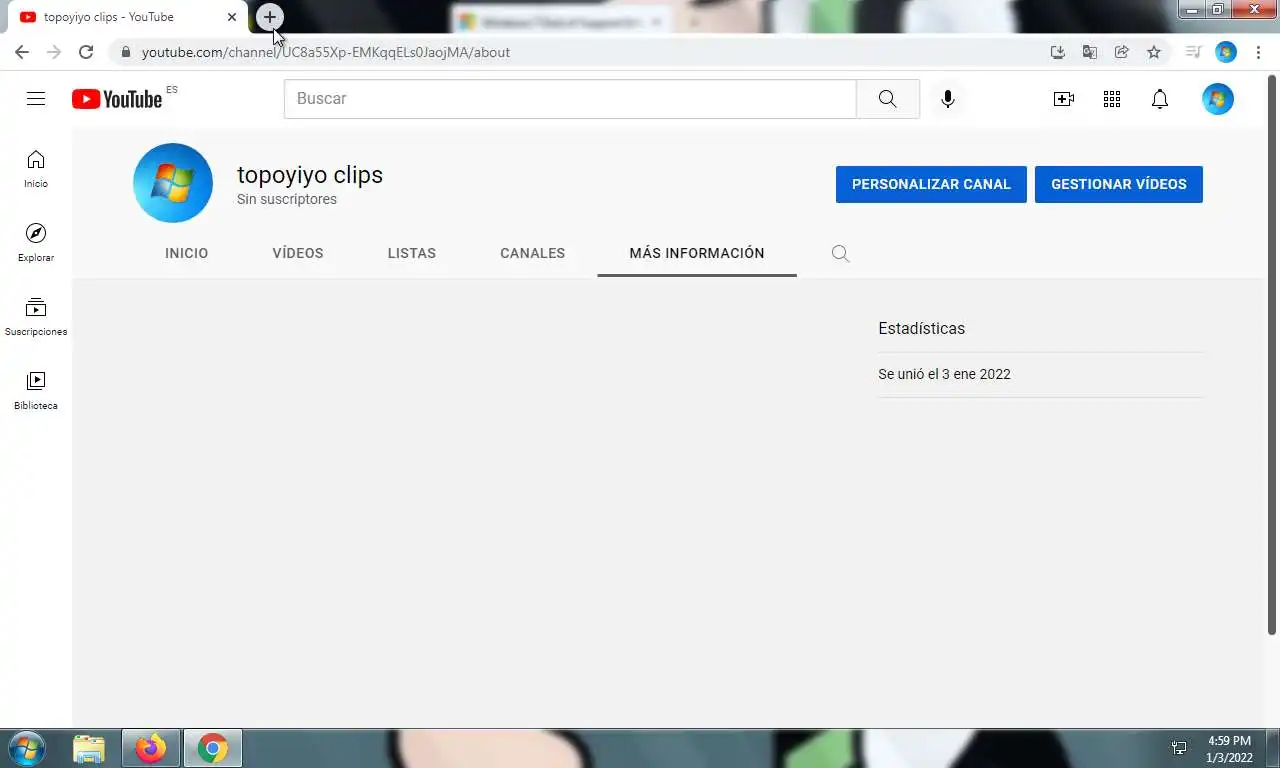Click the Sin suscriptores text
The width and height of the screenshot is (1280, 768).
click(x=287, y=199)
